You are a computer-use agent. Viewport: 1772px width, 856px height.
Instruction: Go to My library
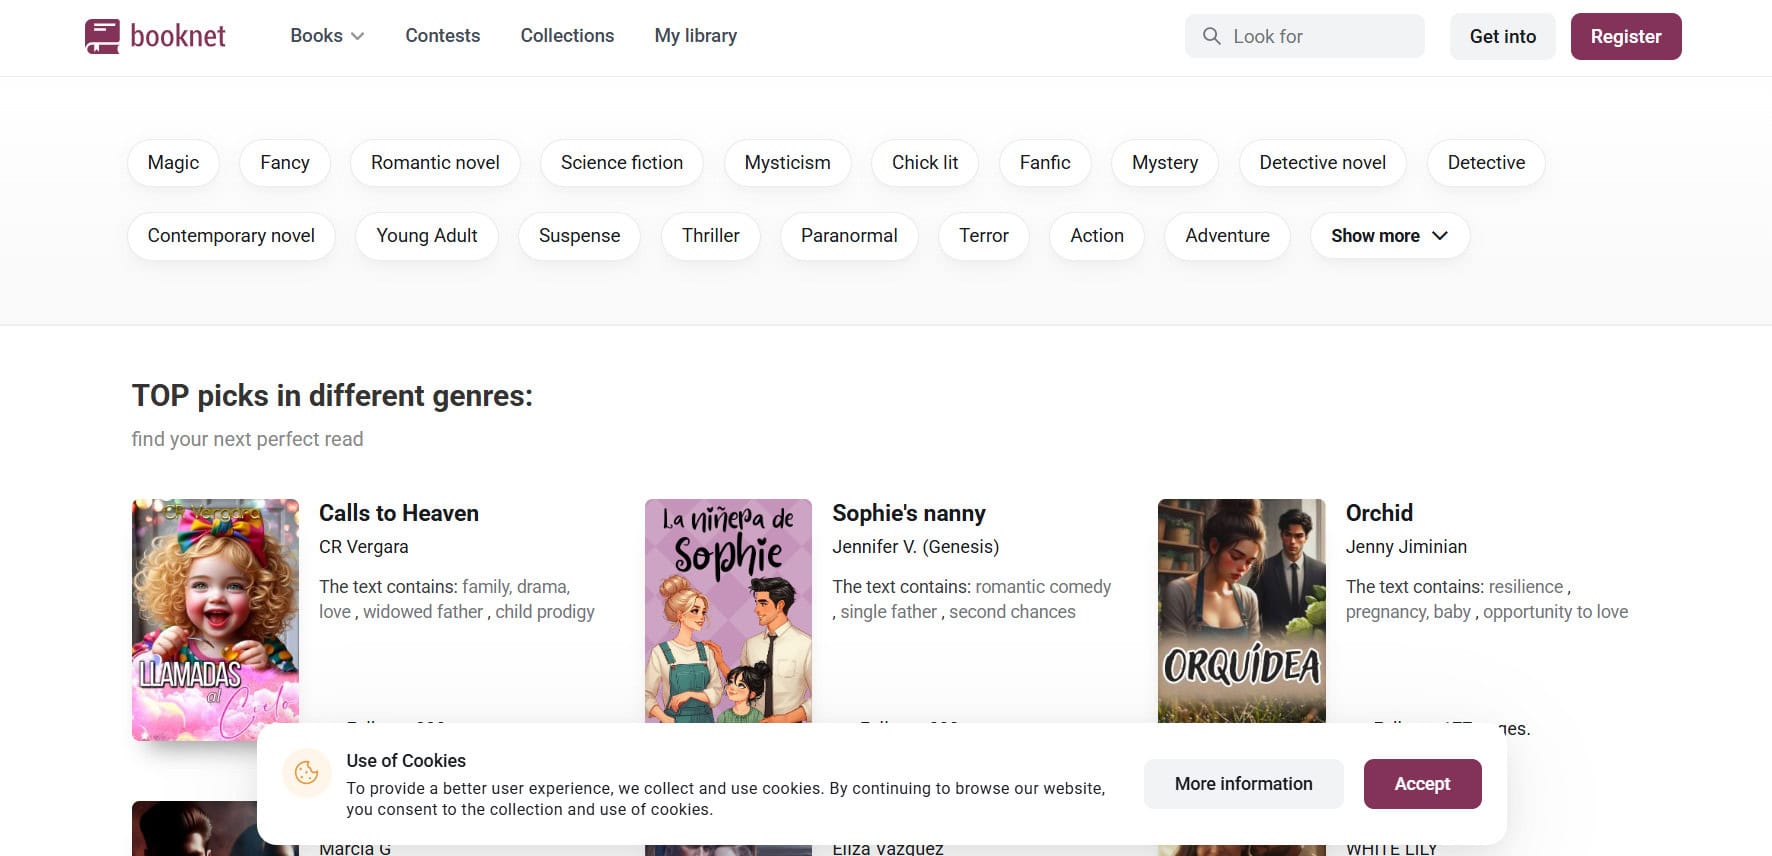click(x=695, y=36)
